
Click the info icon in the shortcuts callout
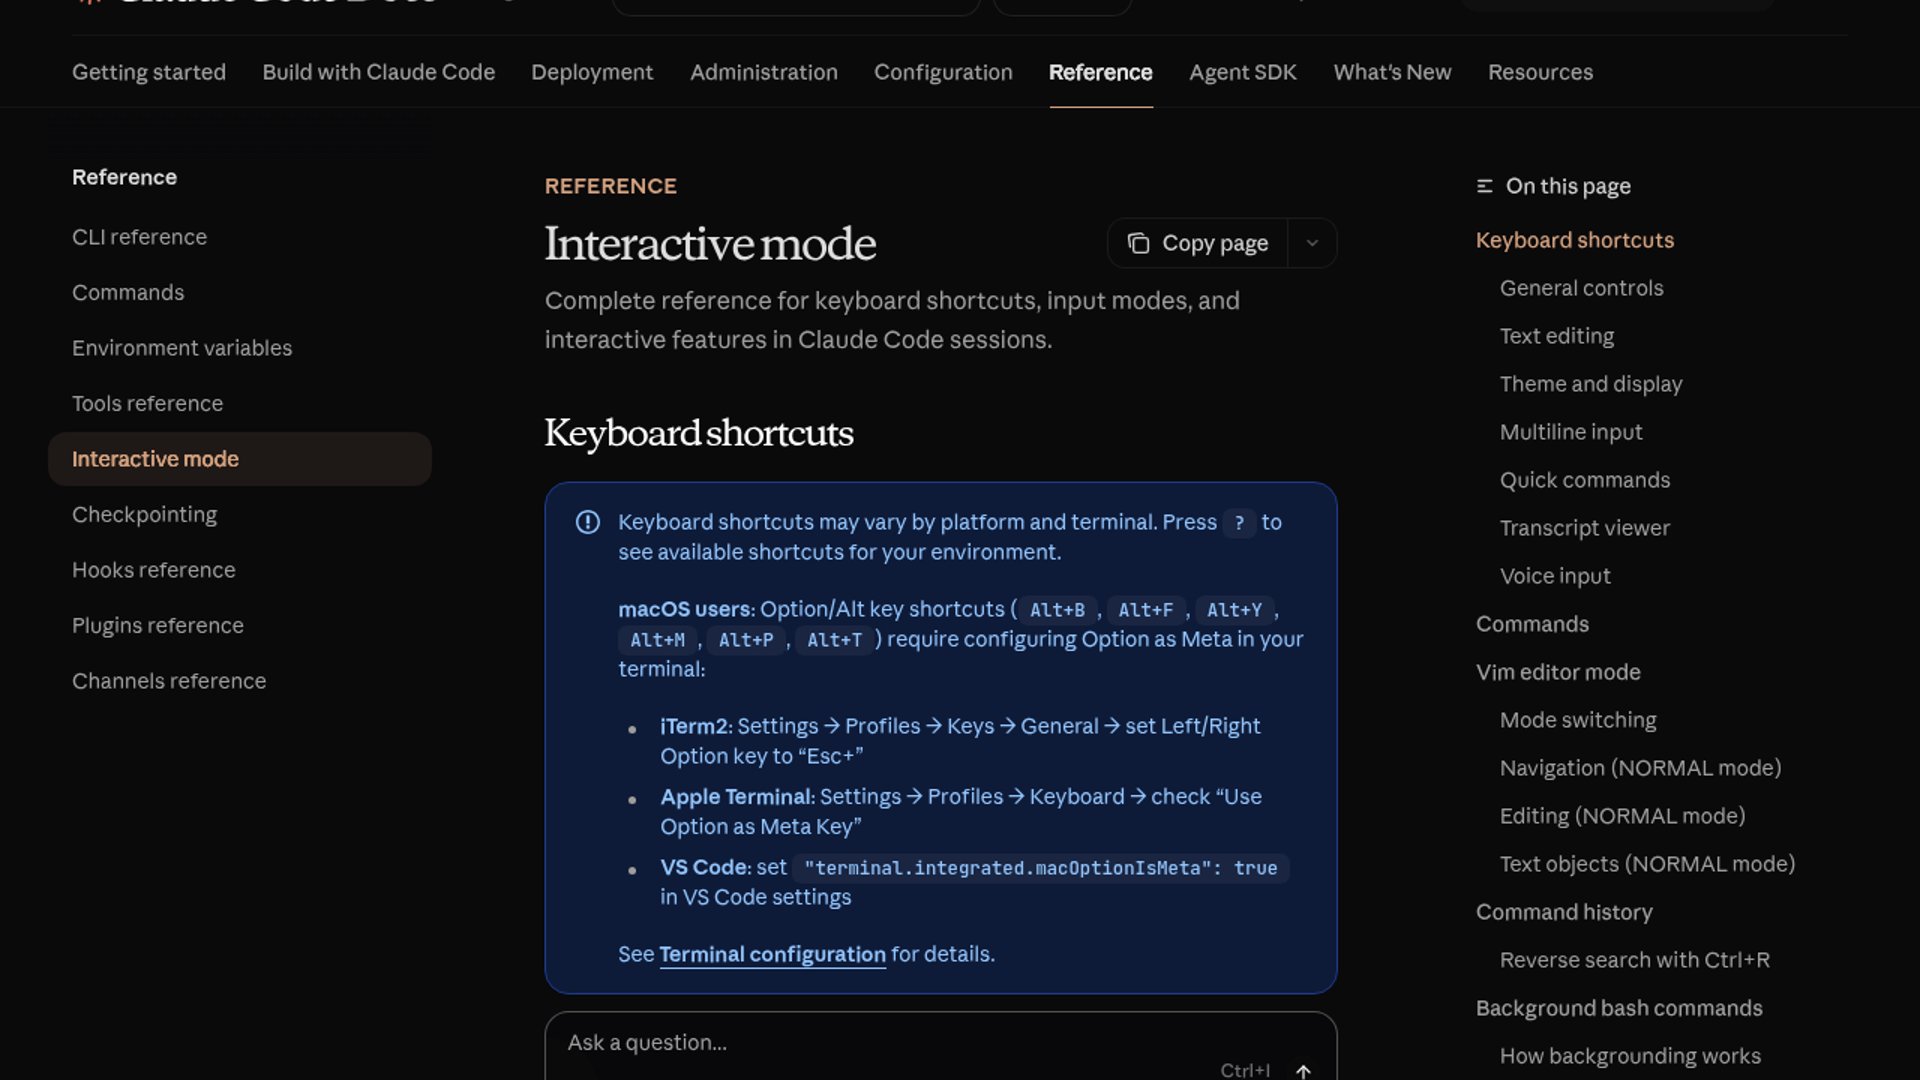(x=588, y=522)
